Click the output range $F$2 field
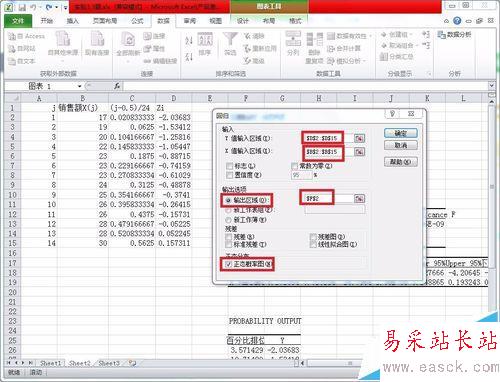 (x=328, y=199)
